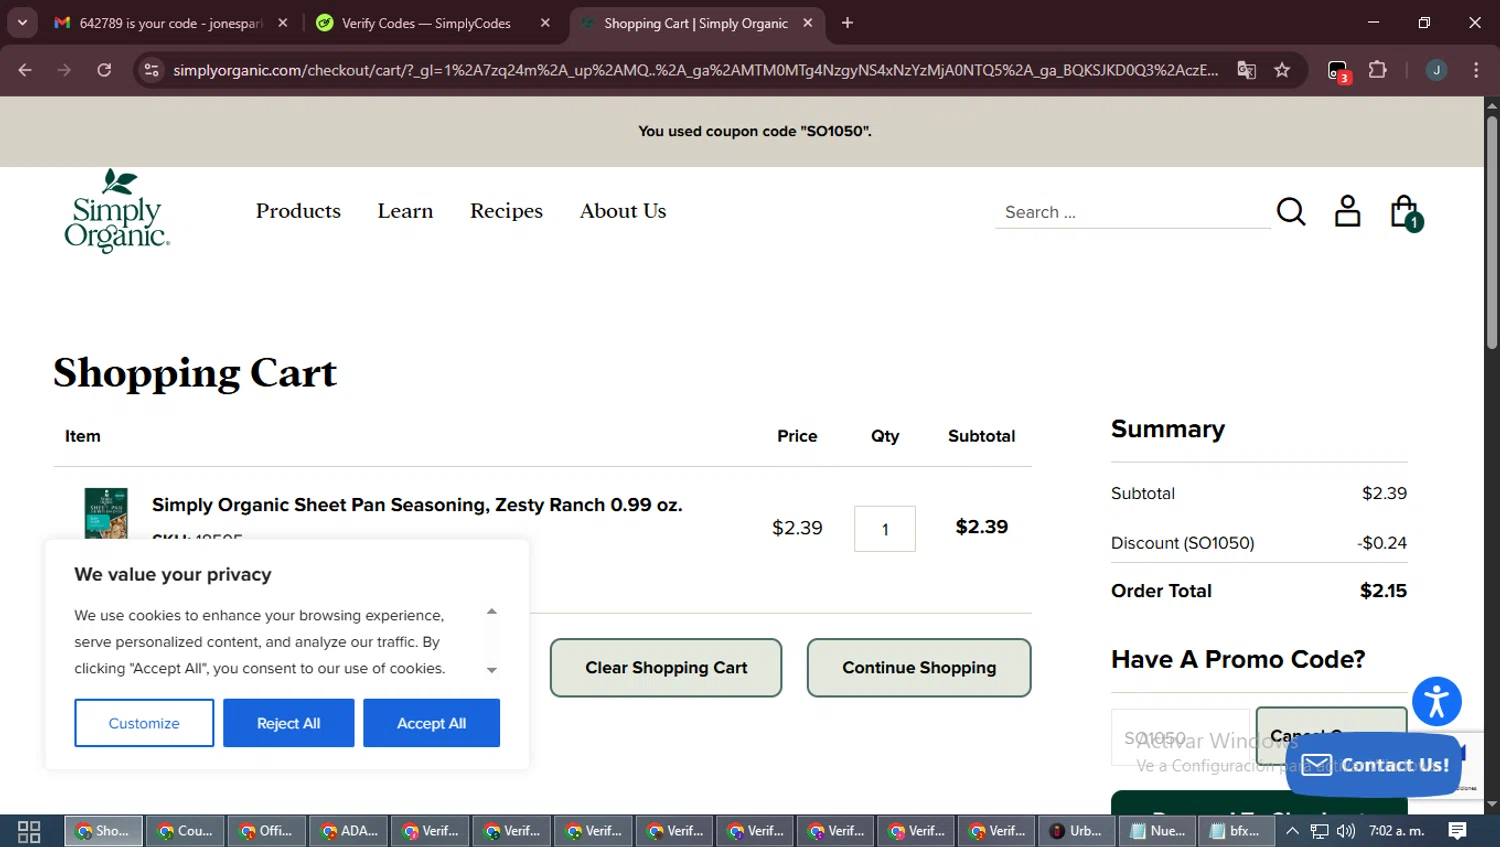Open Windows Task View icon
1500x847 pixels.
pyautogui.click(x=29, y=831)
